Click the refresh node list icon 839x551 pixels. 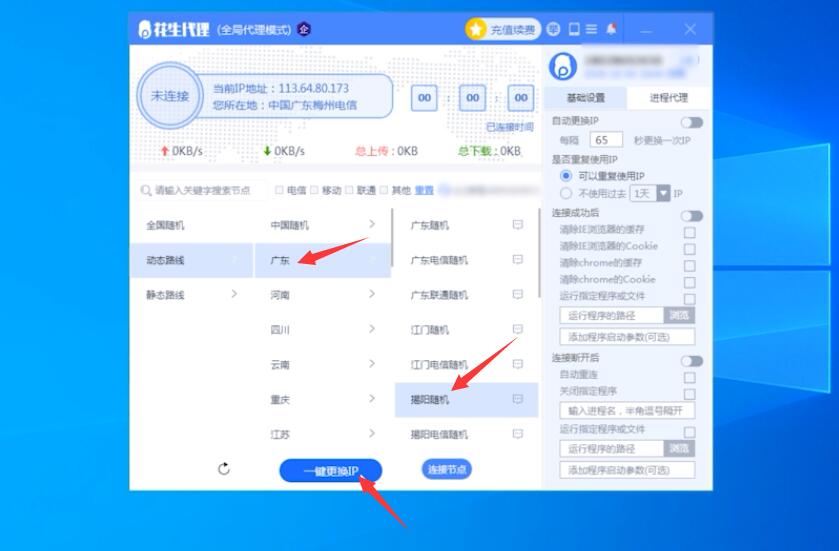pyautogui.click(x=224, y=469)
